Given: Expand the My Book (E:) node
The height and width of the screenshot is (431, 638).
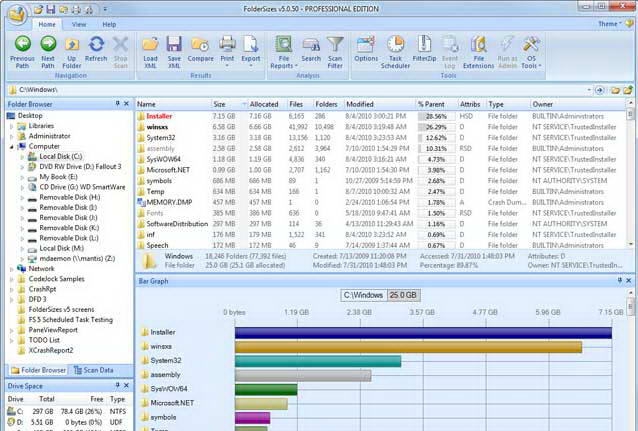Looking at the screenshot, I should pyautogui.click(x=22, y=177).
